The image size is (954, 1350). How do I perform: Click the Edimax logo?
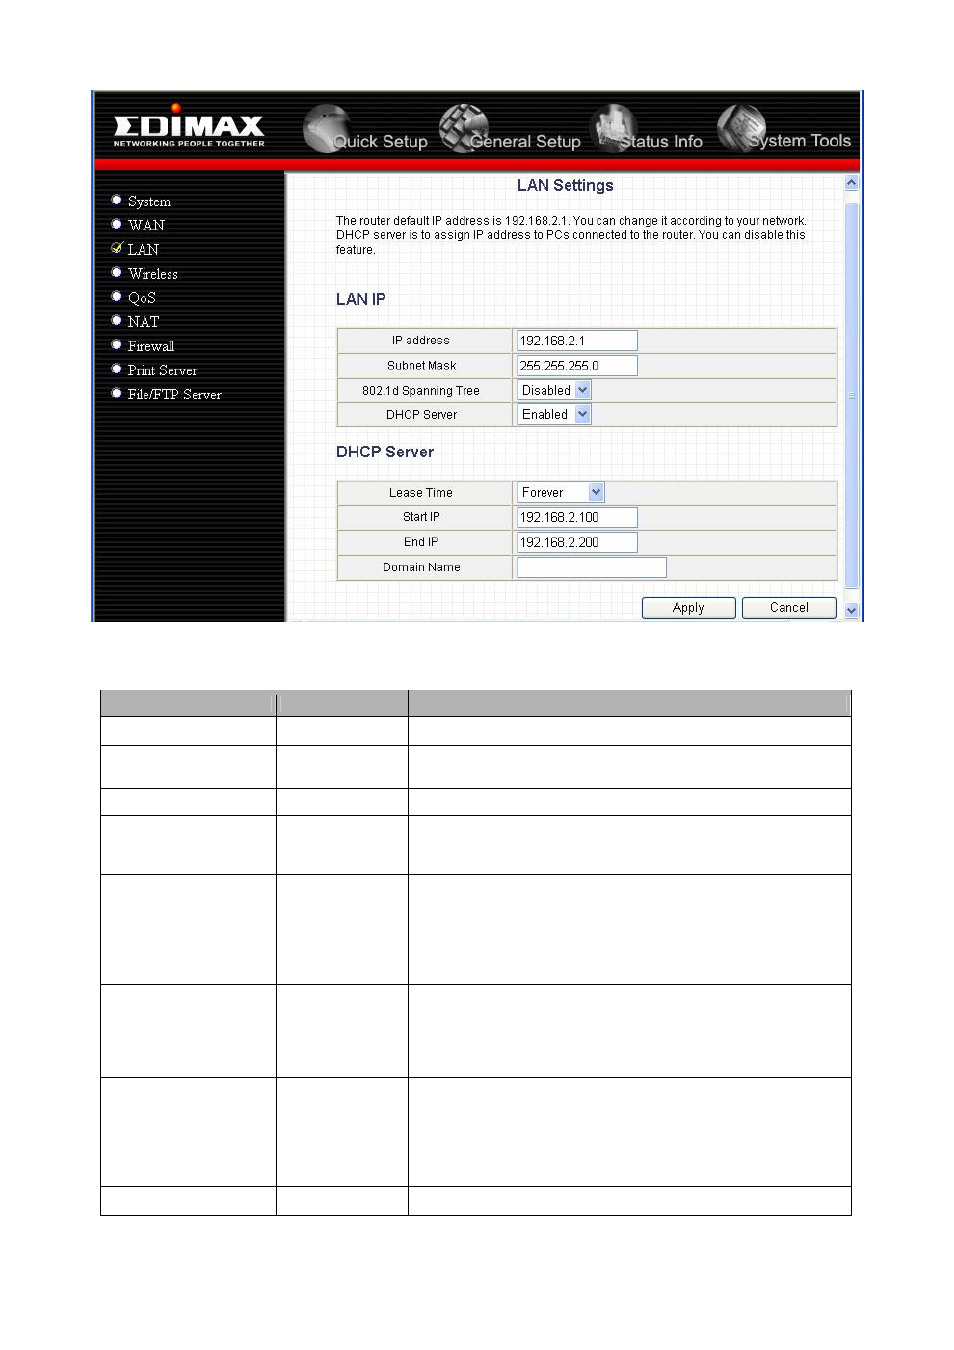click(x=189, y=127)
